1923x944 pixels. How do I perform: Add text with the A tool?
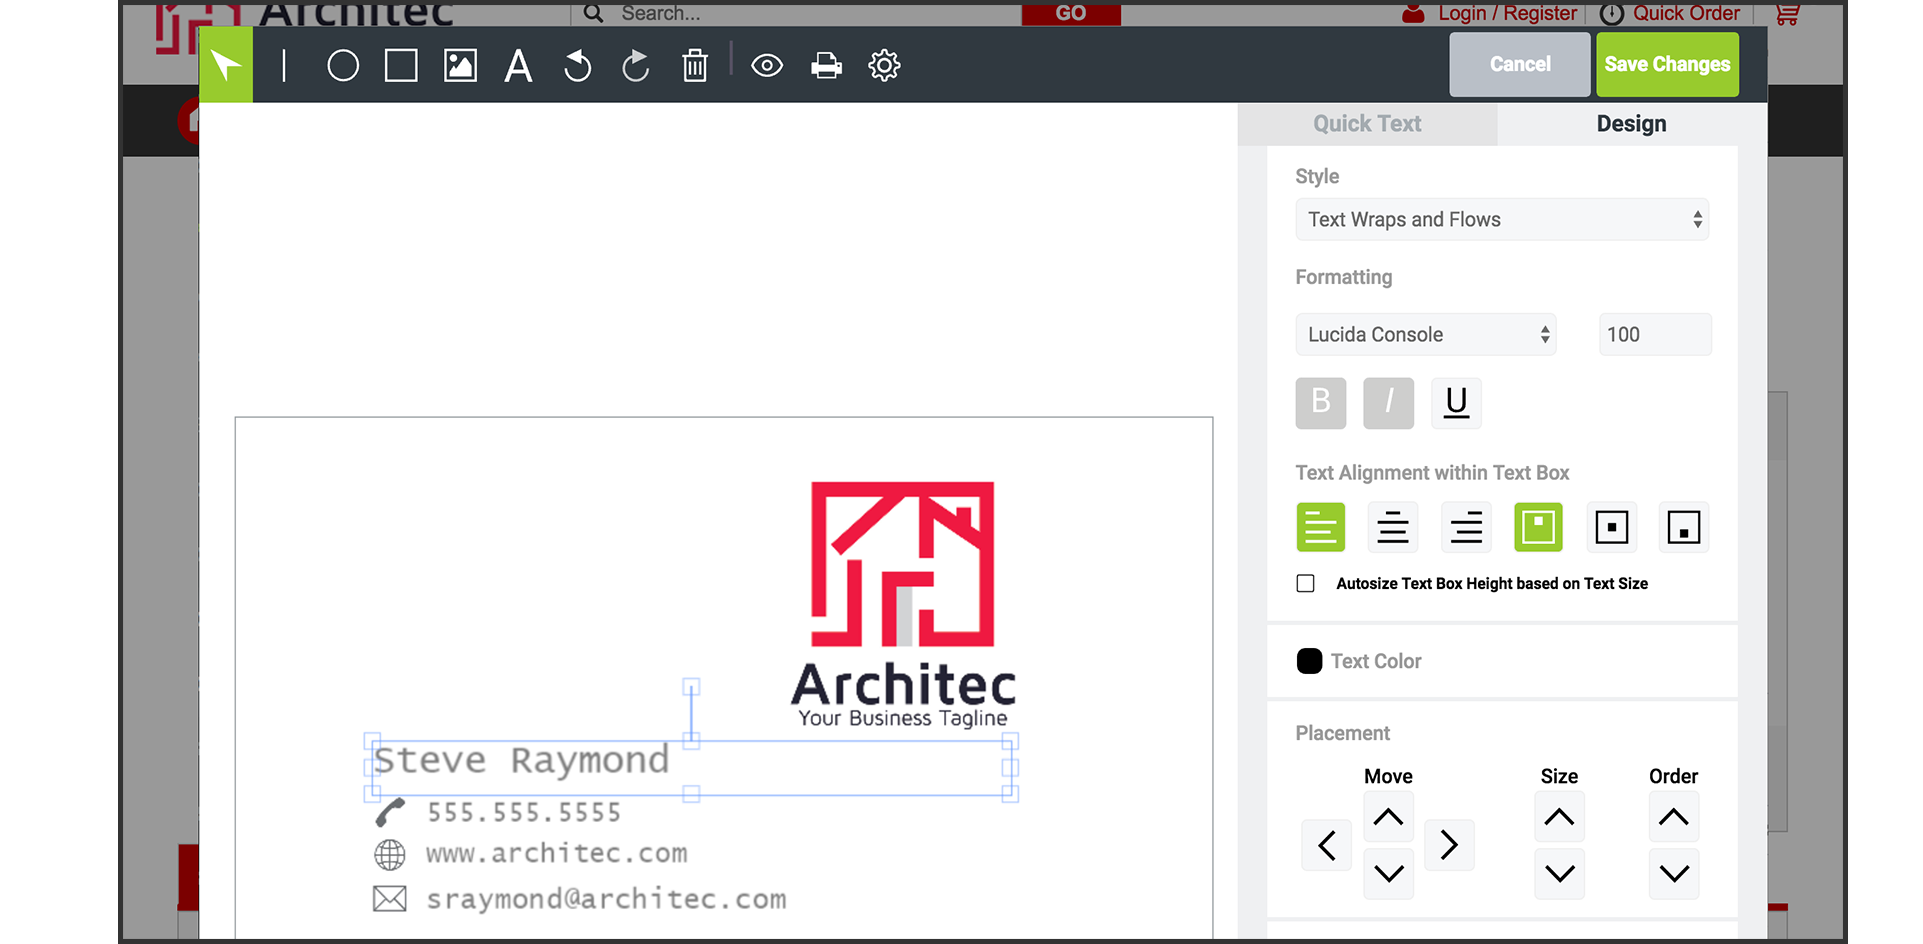pyautogui.click(x=518, y=66)
